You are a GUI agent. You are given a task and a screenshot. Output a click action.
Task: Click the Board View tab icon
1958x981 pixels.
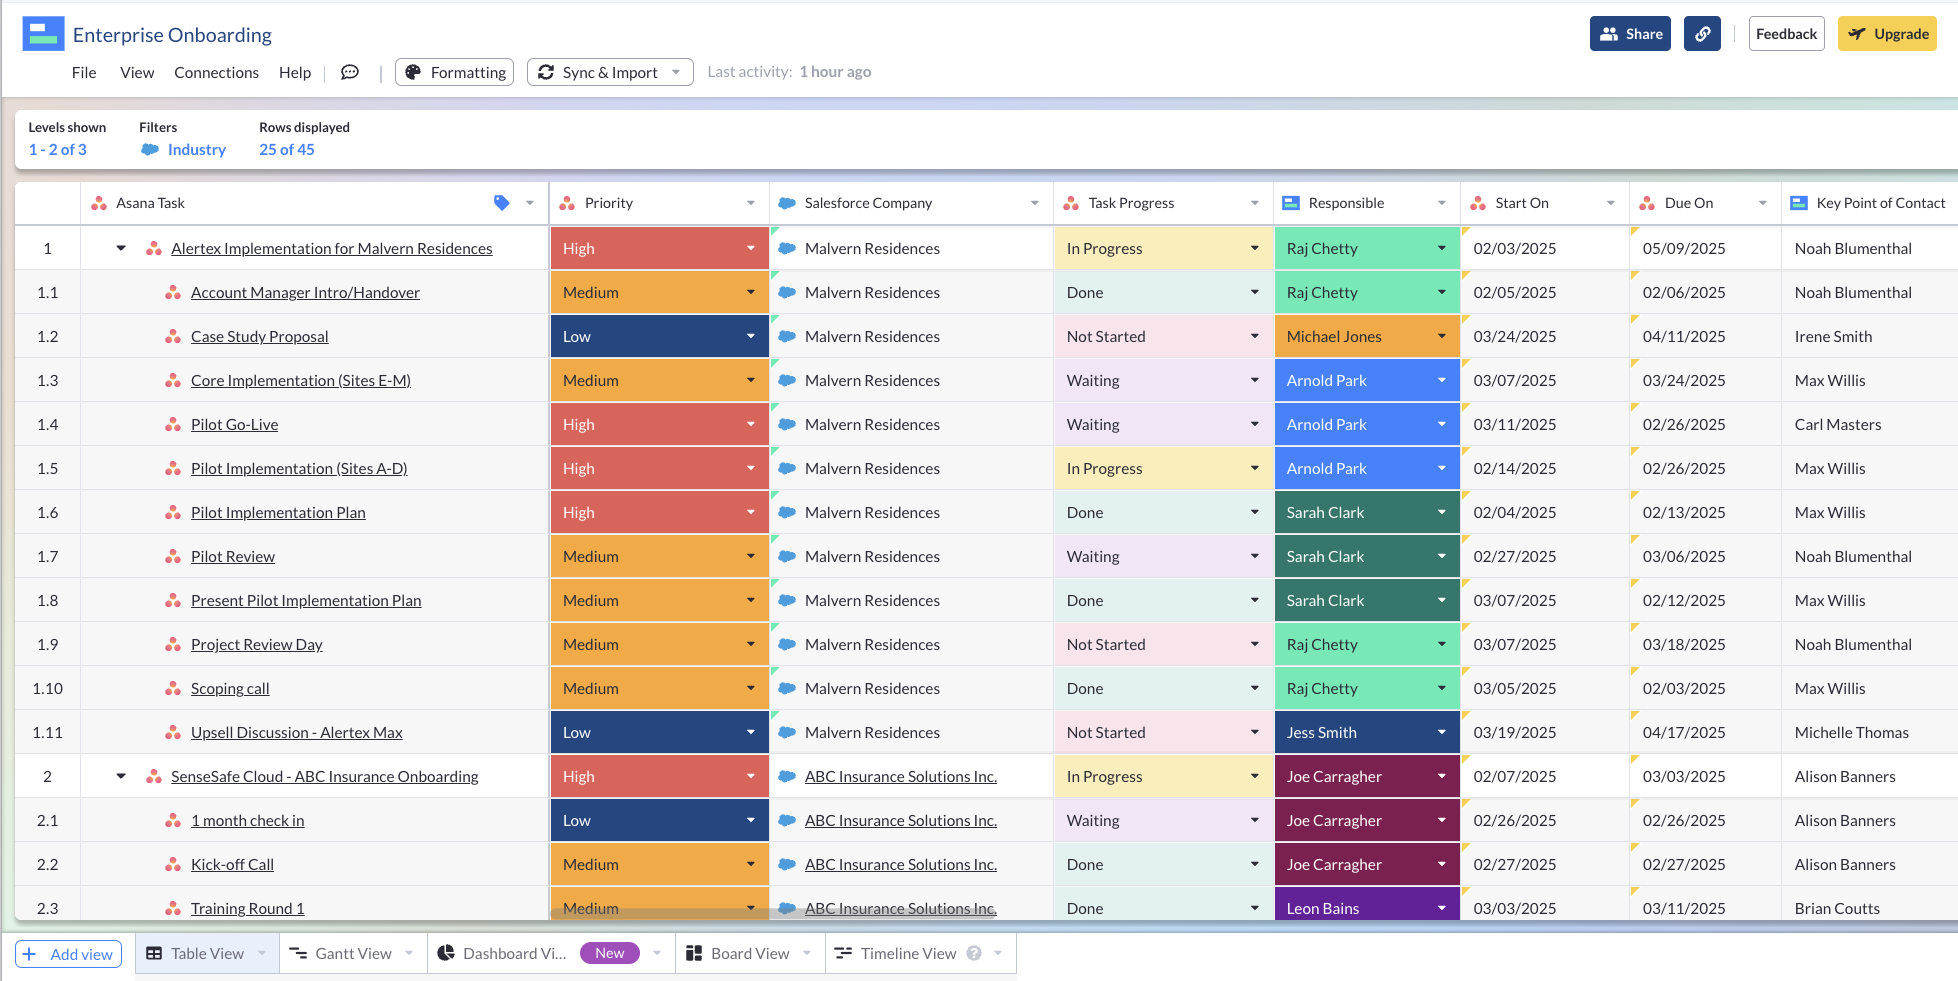tap(694, 954)
